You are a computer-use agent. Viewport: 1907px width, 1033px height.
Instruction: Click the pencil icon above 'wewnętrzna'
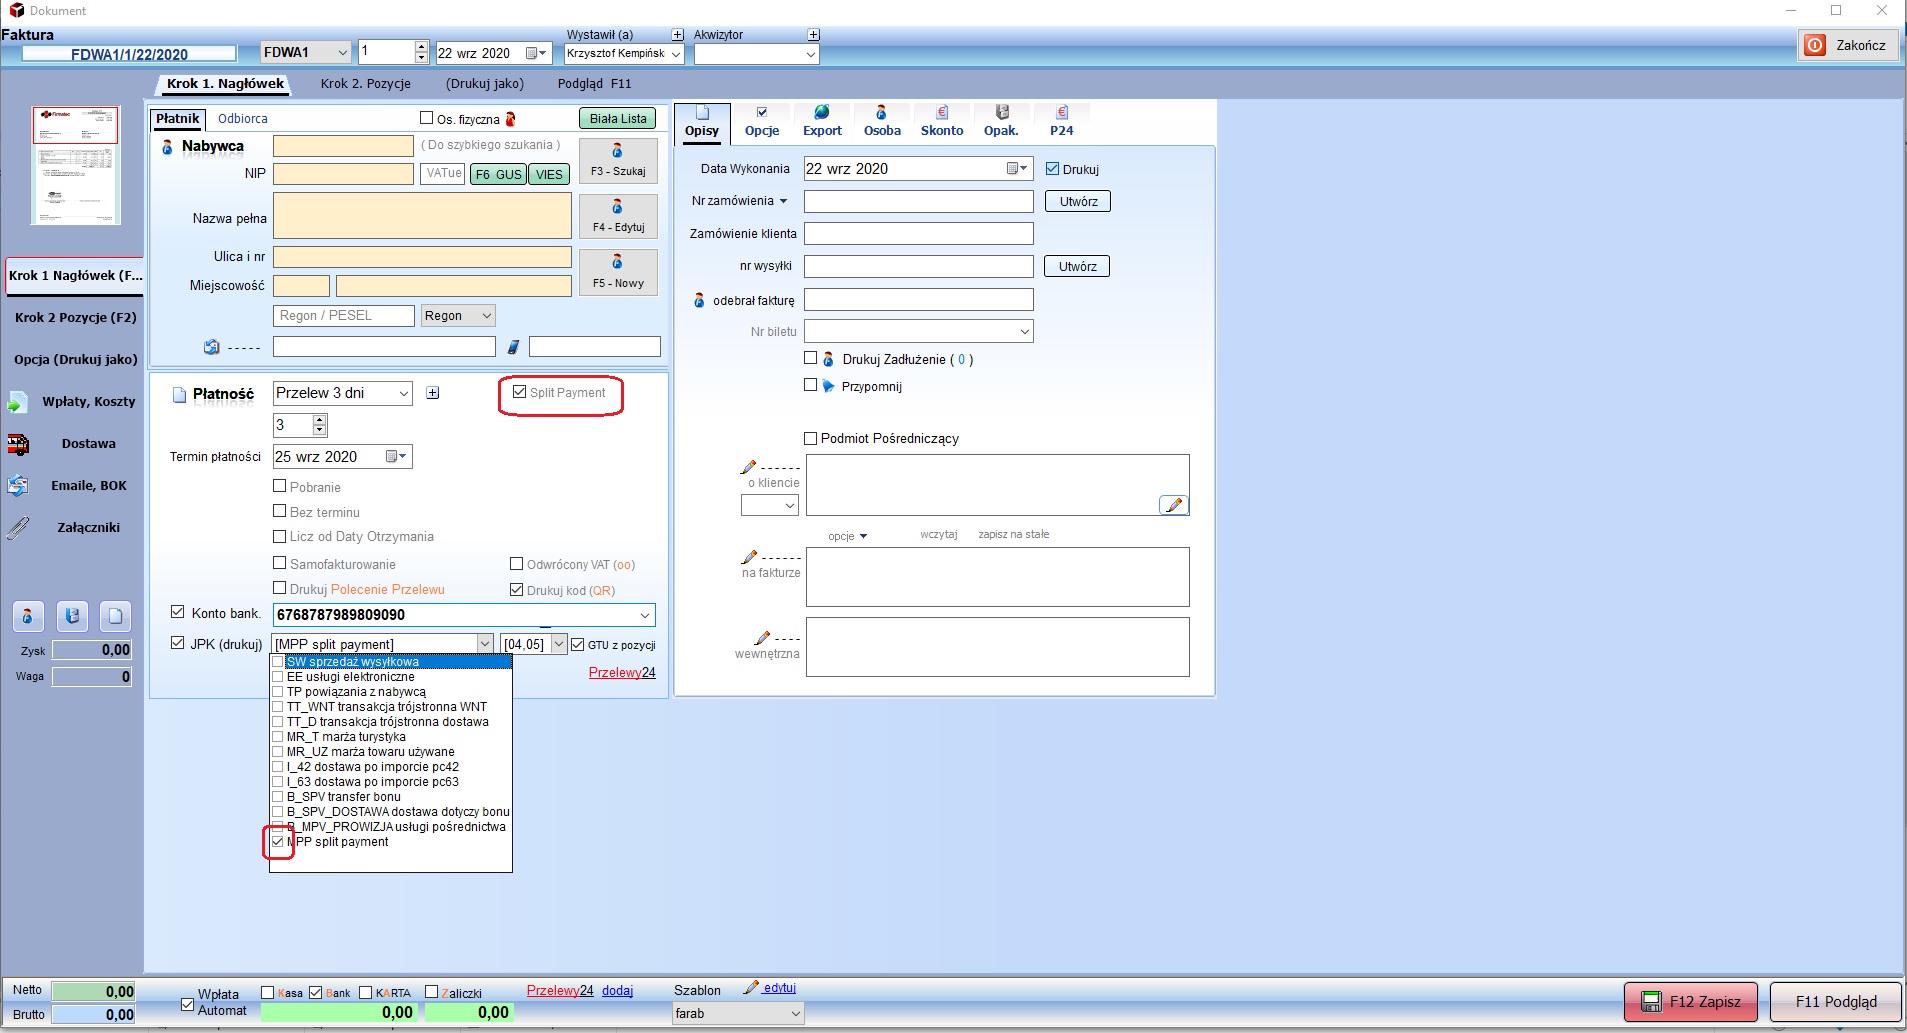(x=762, y=637)
